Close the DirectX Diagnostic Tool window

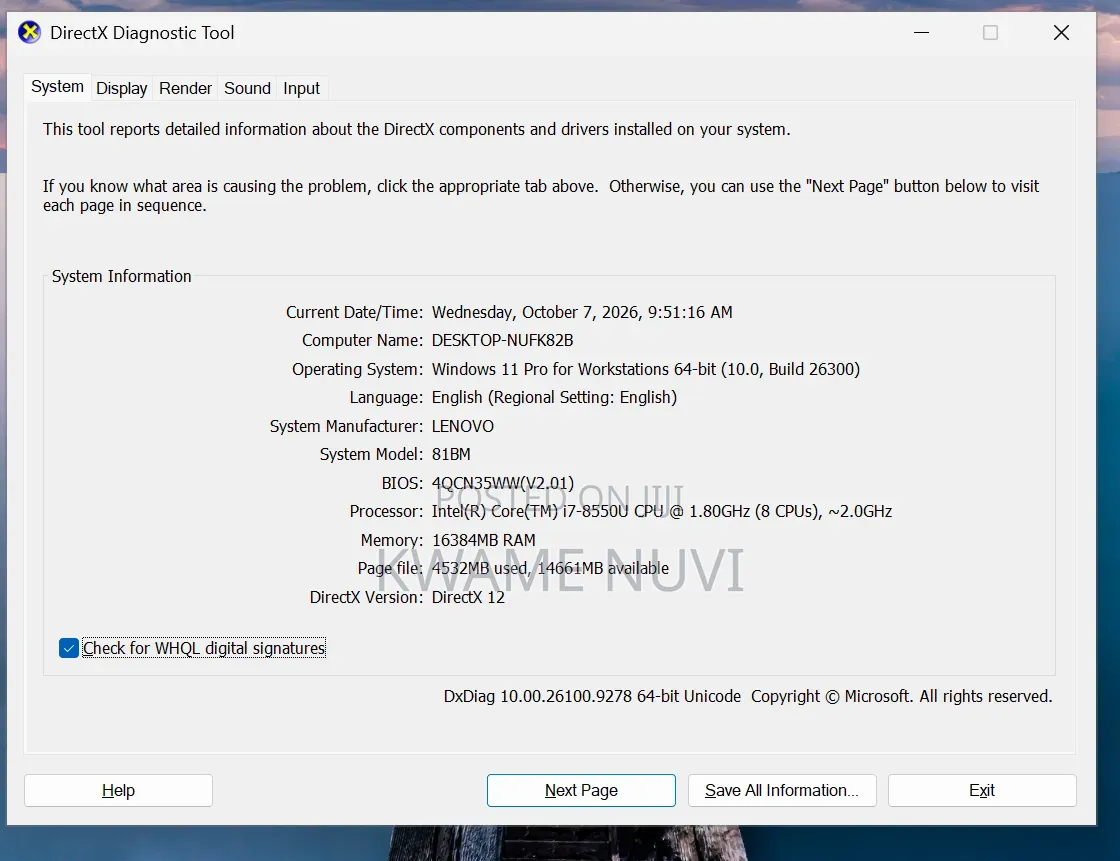pyautogui.click(x=1061, y=33)
